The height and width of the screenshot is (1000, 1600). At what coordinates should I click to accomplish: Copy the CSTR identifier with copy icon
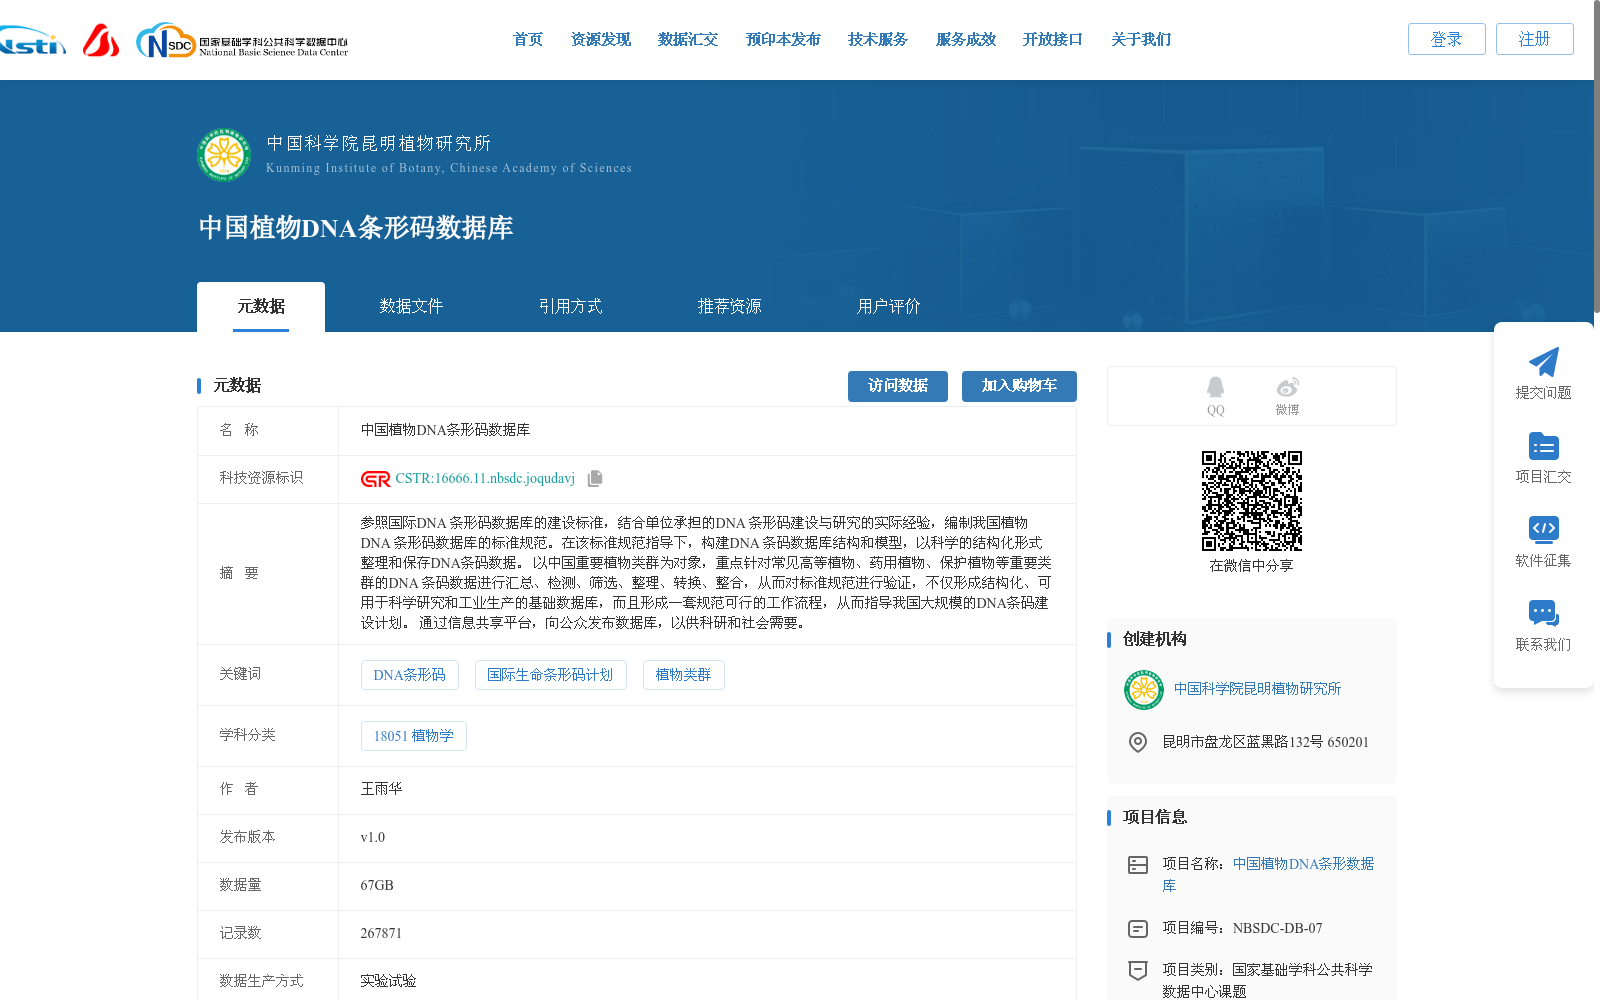[595, 479]
